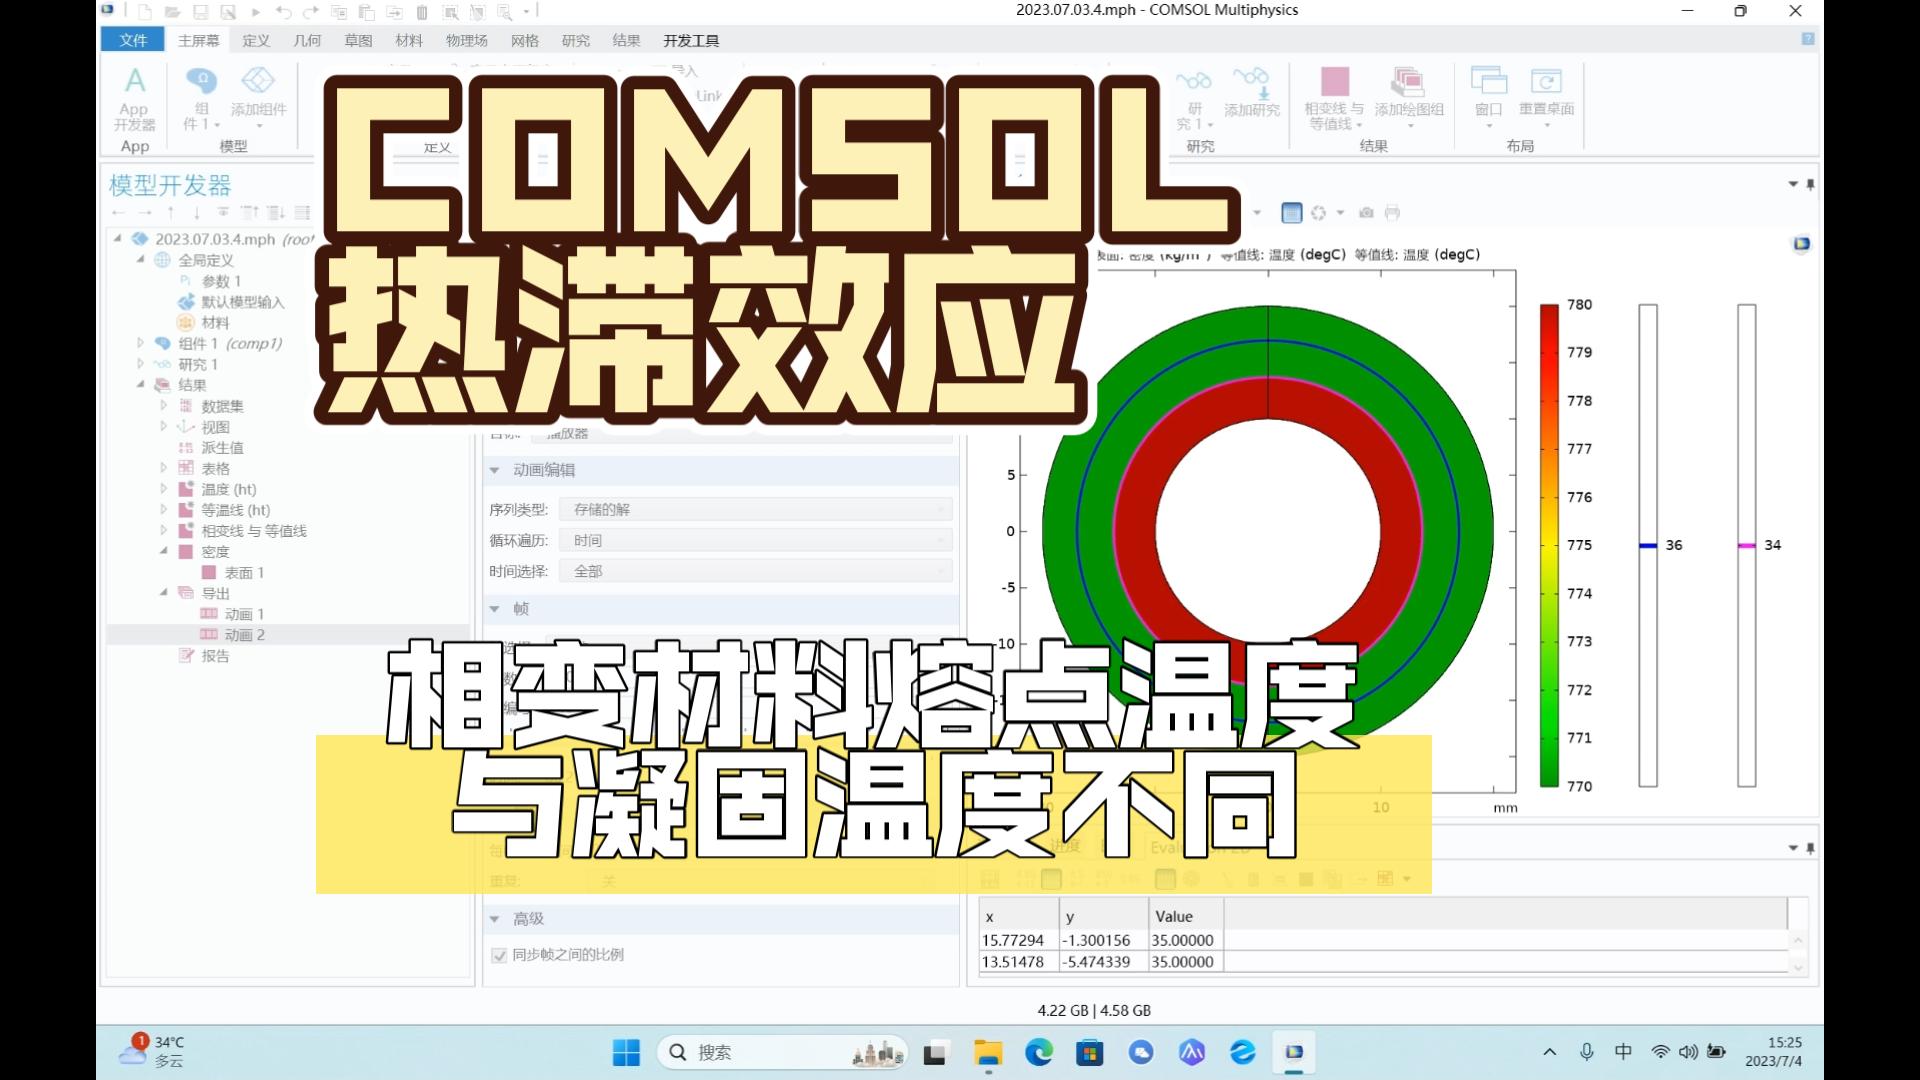Screen dimensions: 1920x1080
Task: Click the red-green temperature color legend
Action: [1549, 545]
